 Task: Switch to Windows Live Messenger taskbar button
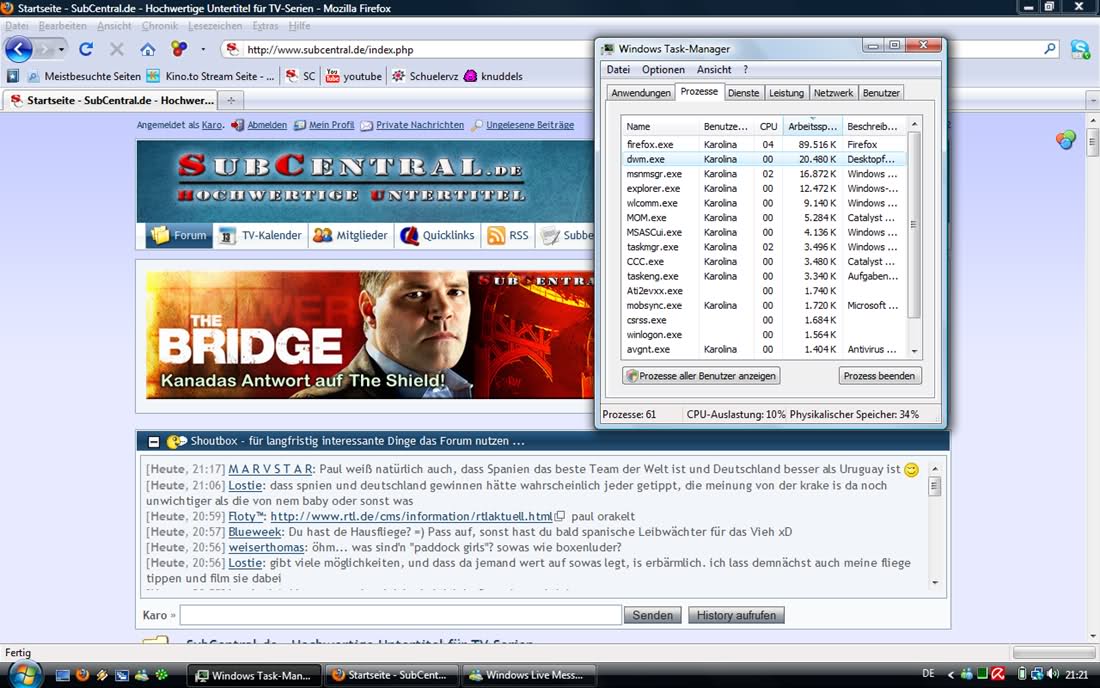coord(528,675)
